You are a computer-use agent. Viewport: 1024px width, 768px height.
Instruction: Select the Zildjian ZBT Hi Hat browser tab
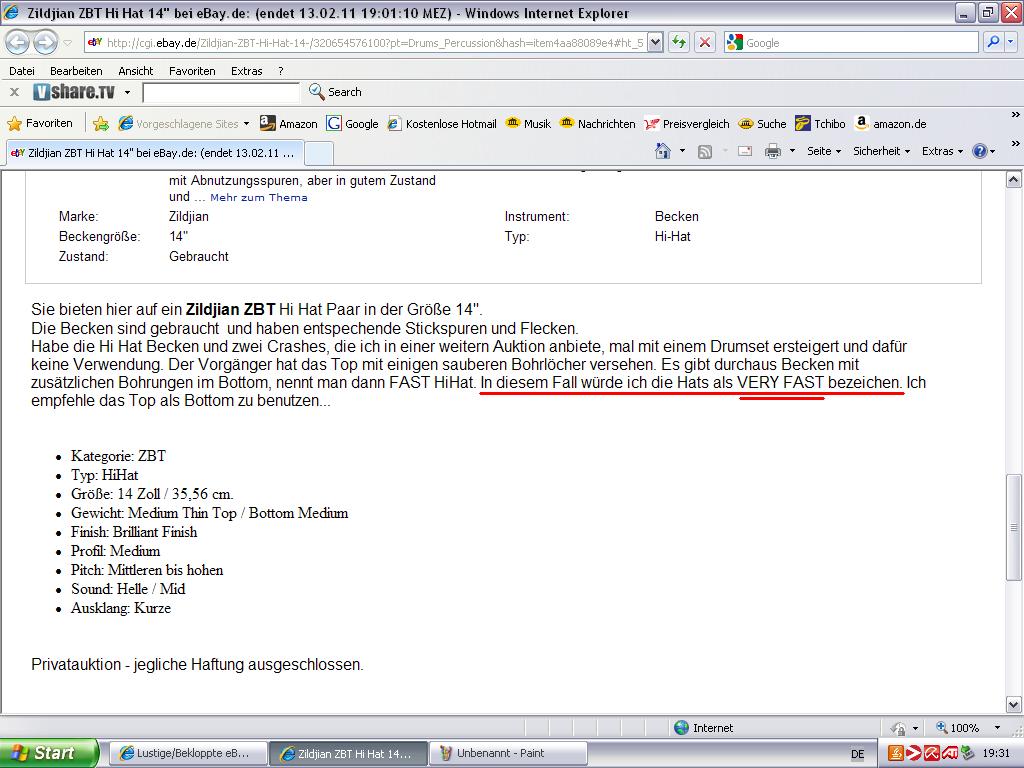[x=154, y=153]
